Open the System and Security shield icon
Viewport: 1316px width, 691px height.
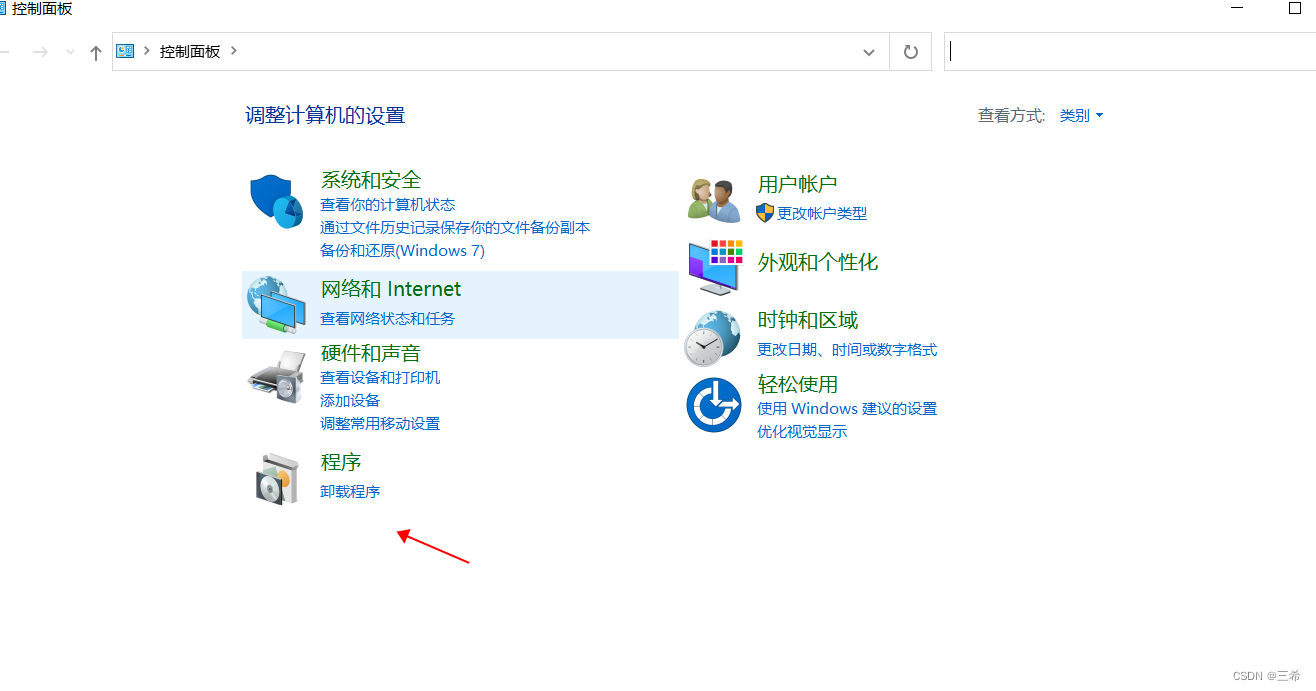pyautogui.click(x=276, y=201)
